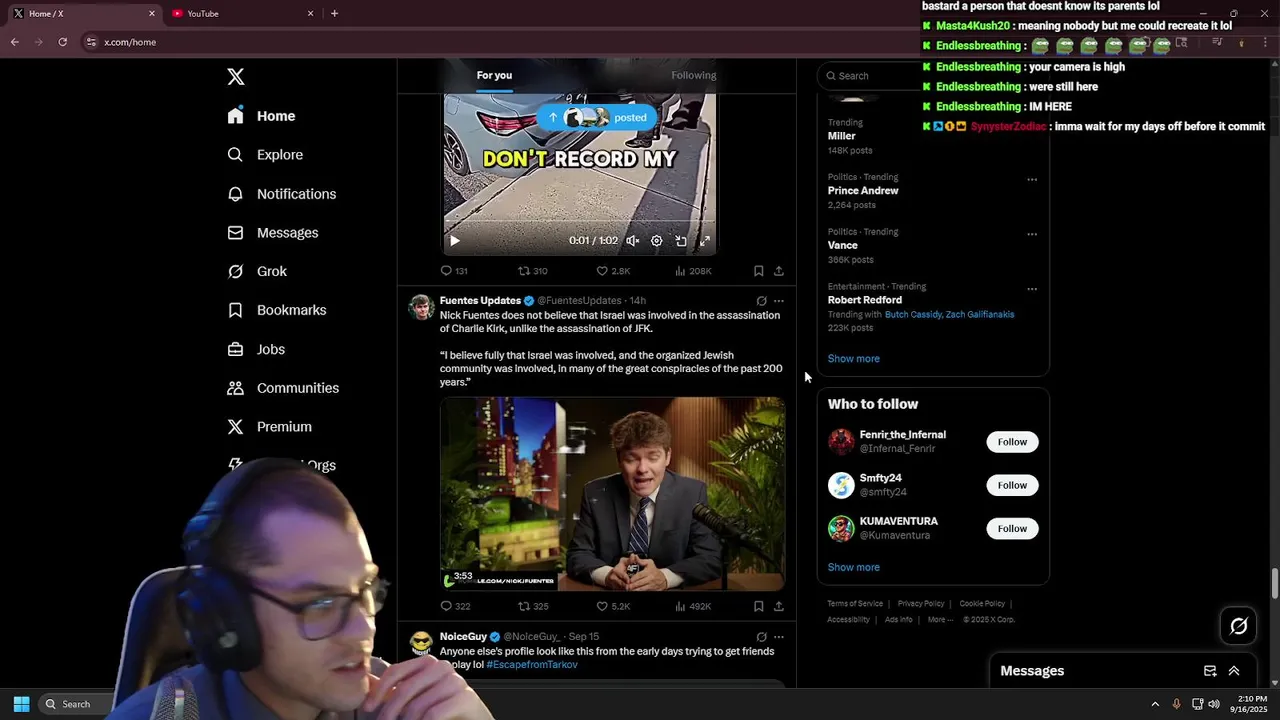This screenshot has width=1280, height=720.
Task: Open the Terms of Service link
Action: [x=855, y=604]
